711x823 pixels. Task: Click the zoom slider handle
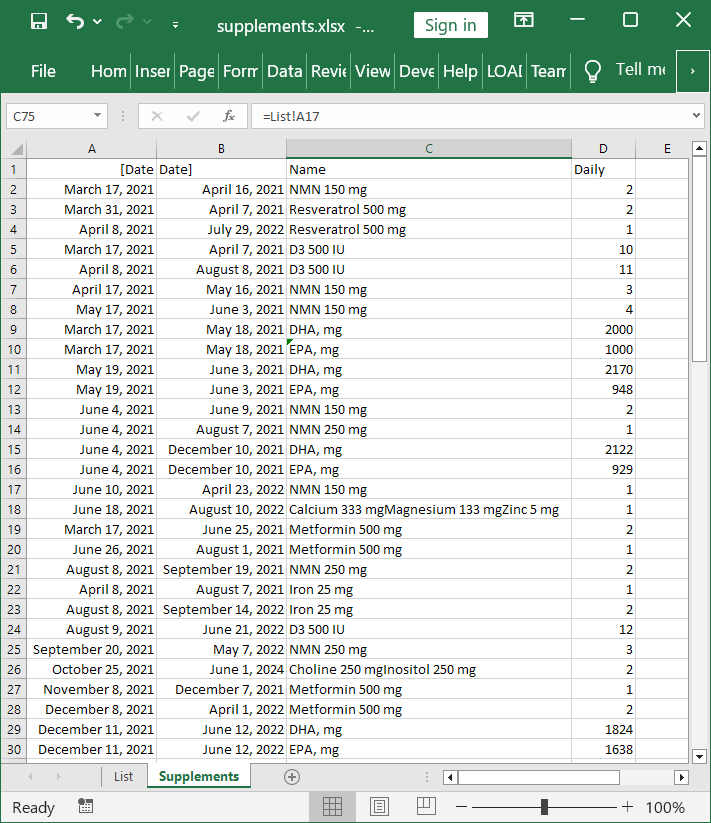pos(544,807)
